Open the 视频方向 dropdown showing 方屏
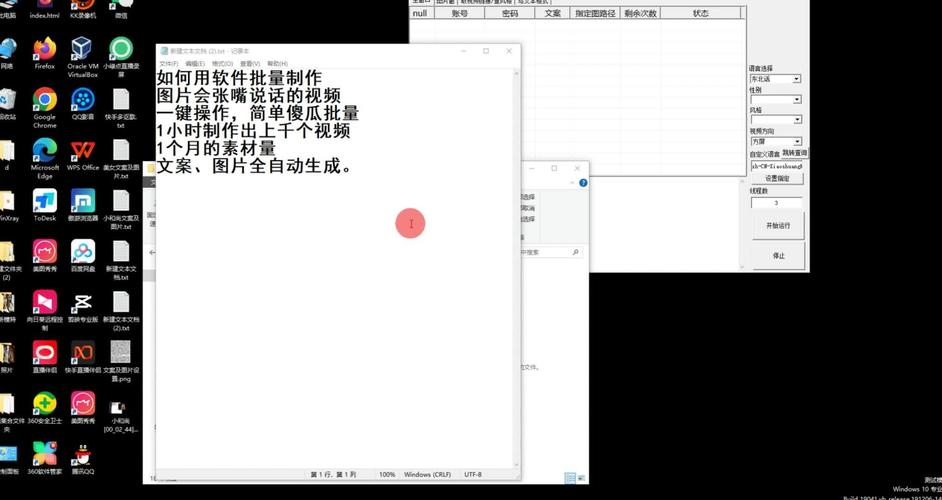 point(775,142)
